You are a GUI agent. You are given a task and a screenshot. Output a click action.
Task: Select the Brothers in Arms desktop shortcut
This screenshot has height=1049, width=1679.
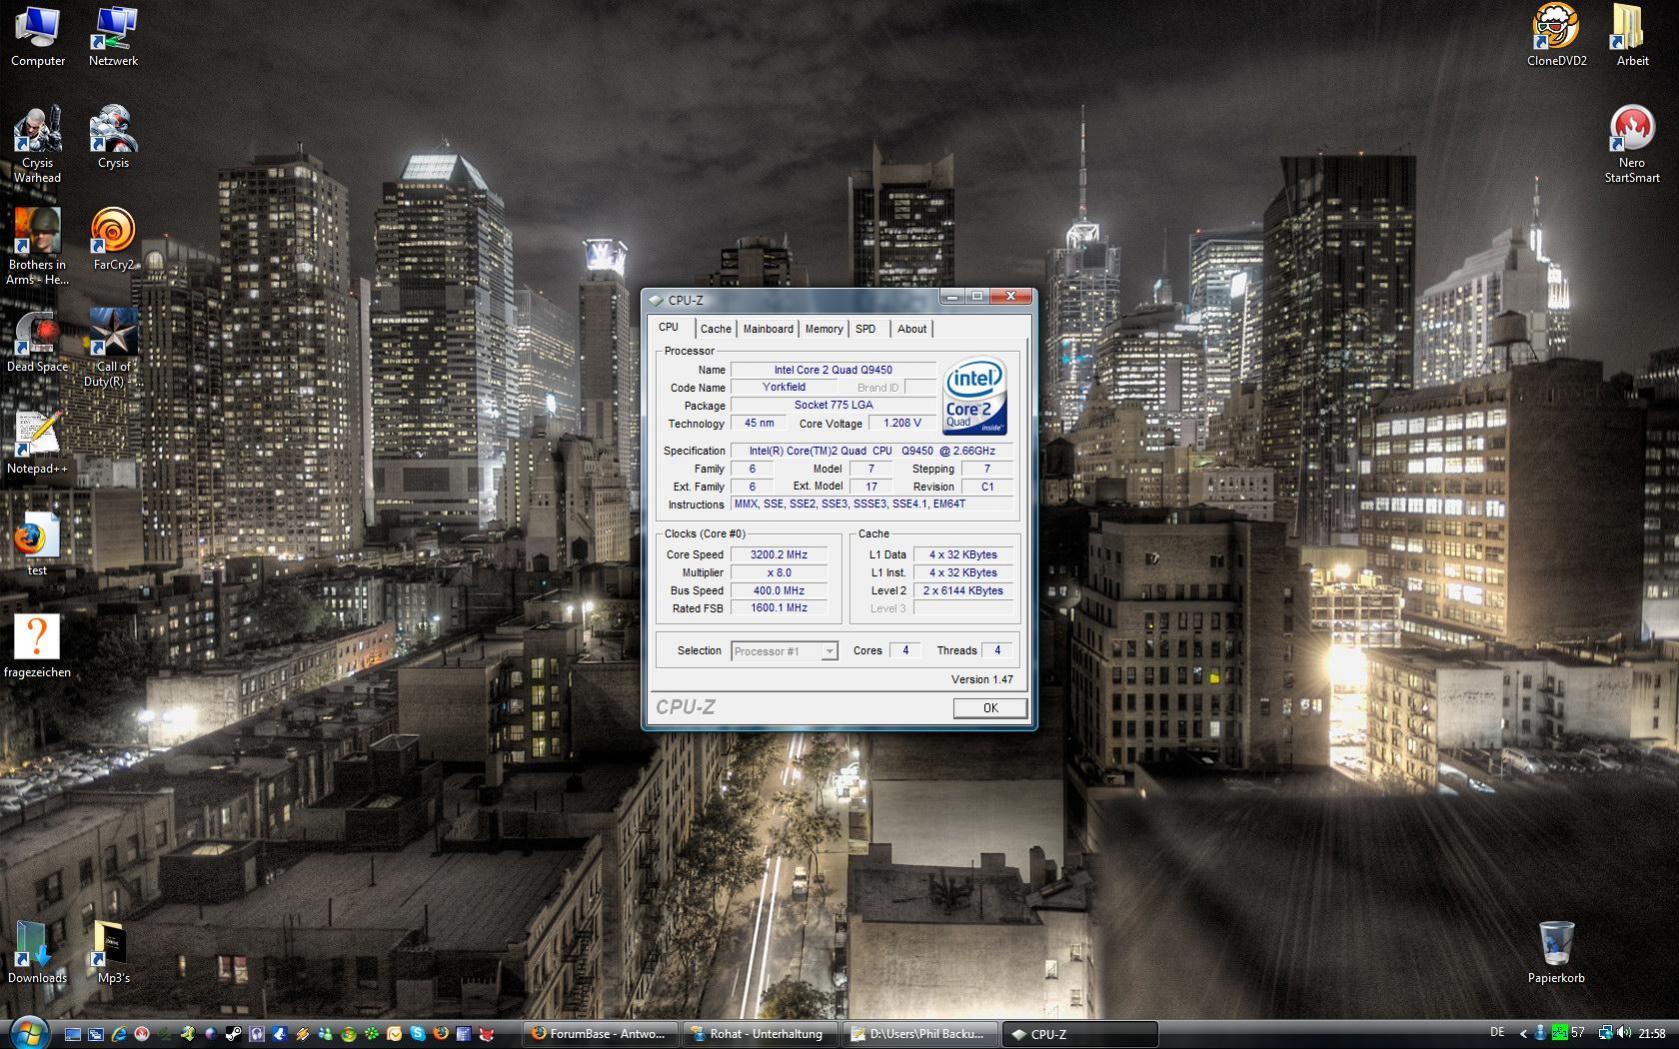point(37,247)
